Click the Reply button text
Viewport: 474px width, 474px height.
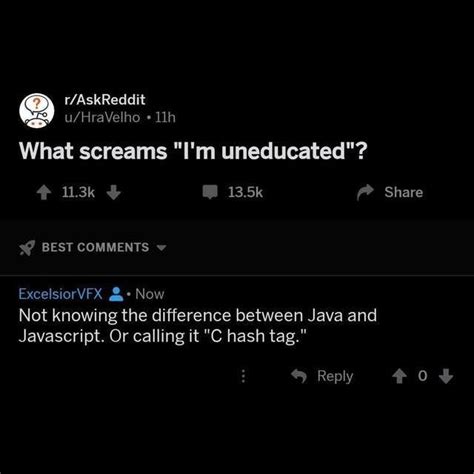335,376
